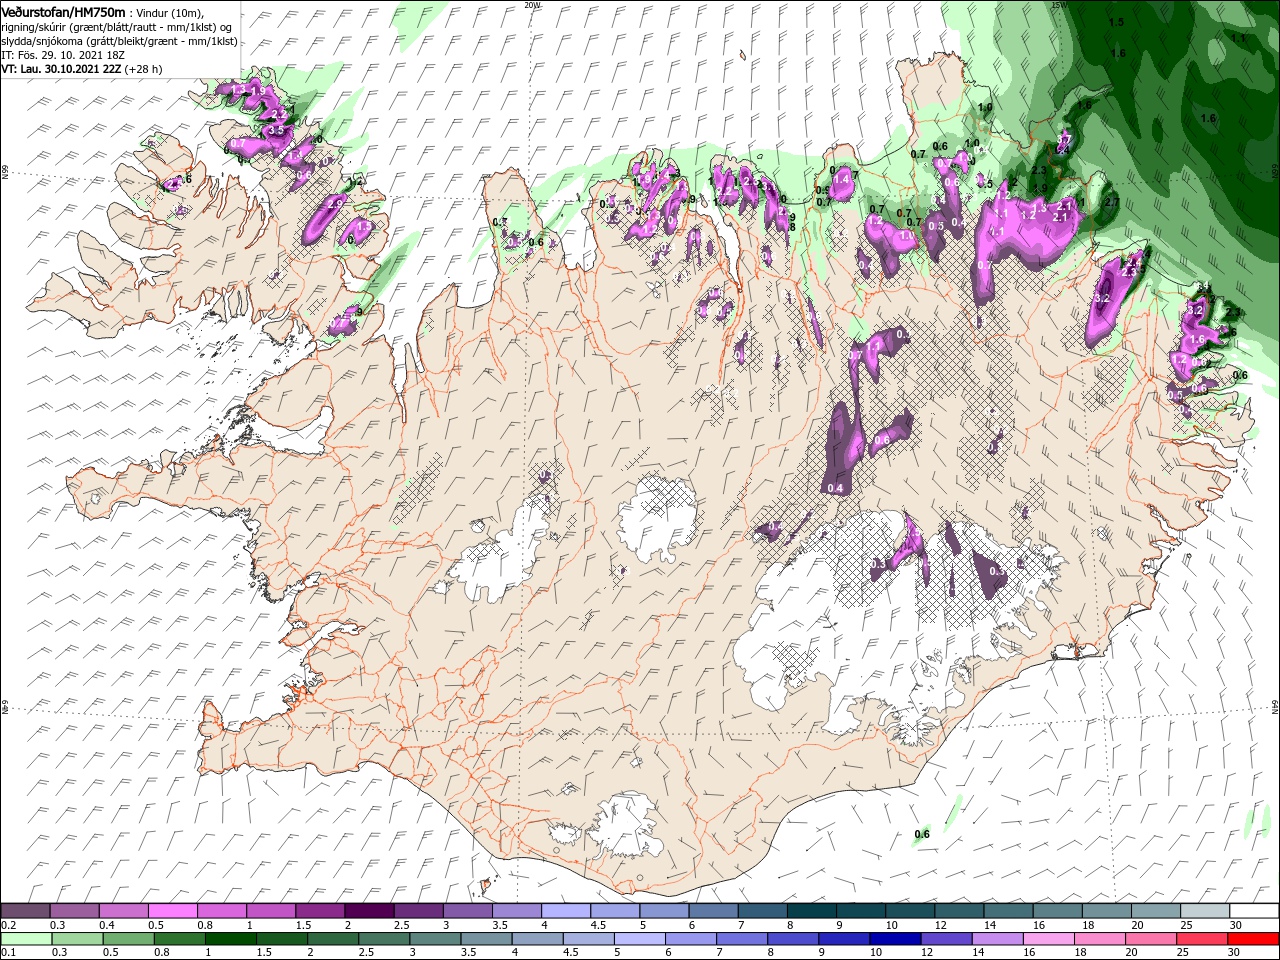Click the '1.5' rain value in the north-east sea
Screen dimensions: 1280x960
click(x=1116, y=21)
